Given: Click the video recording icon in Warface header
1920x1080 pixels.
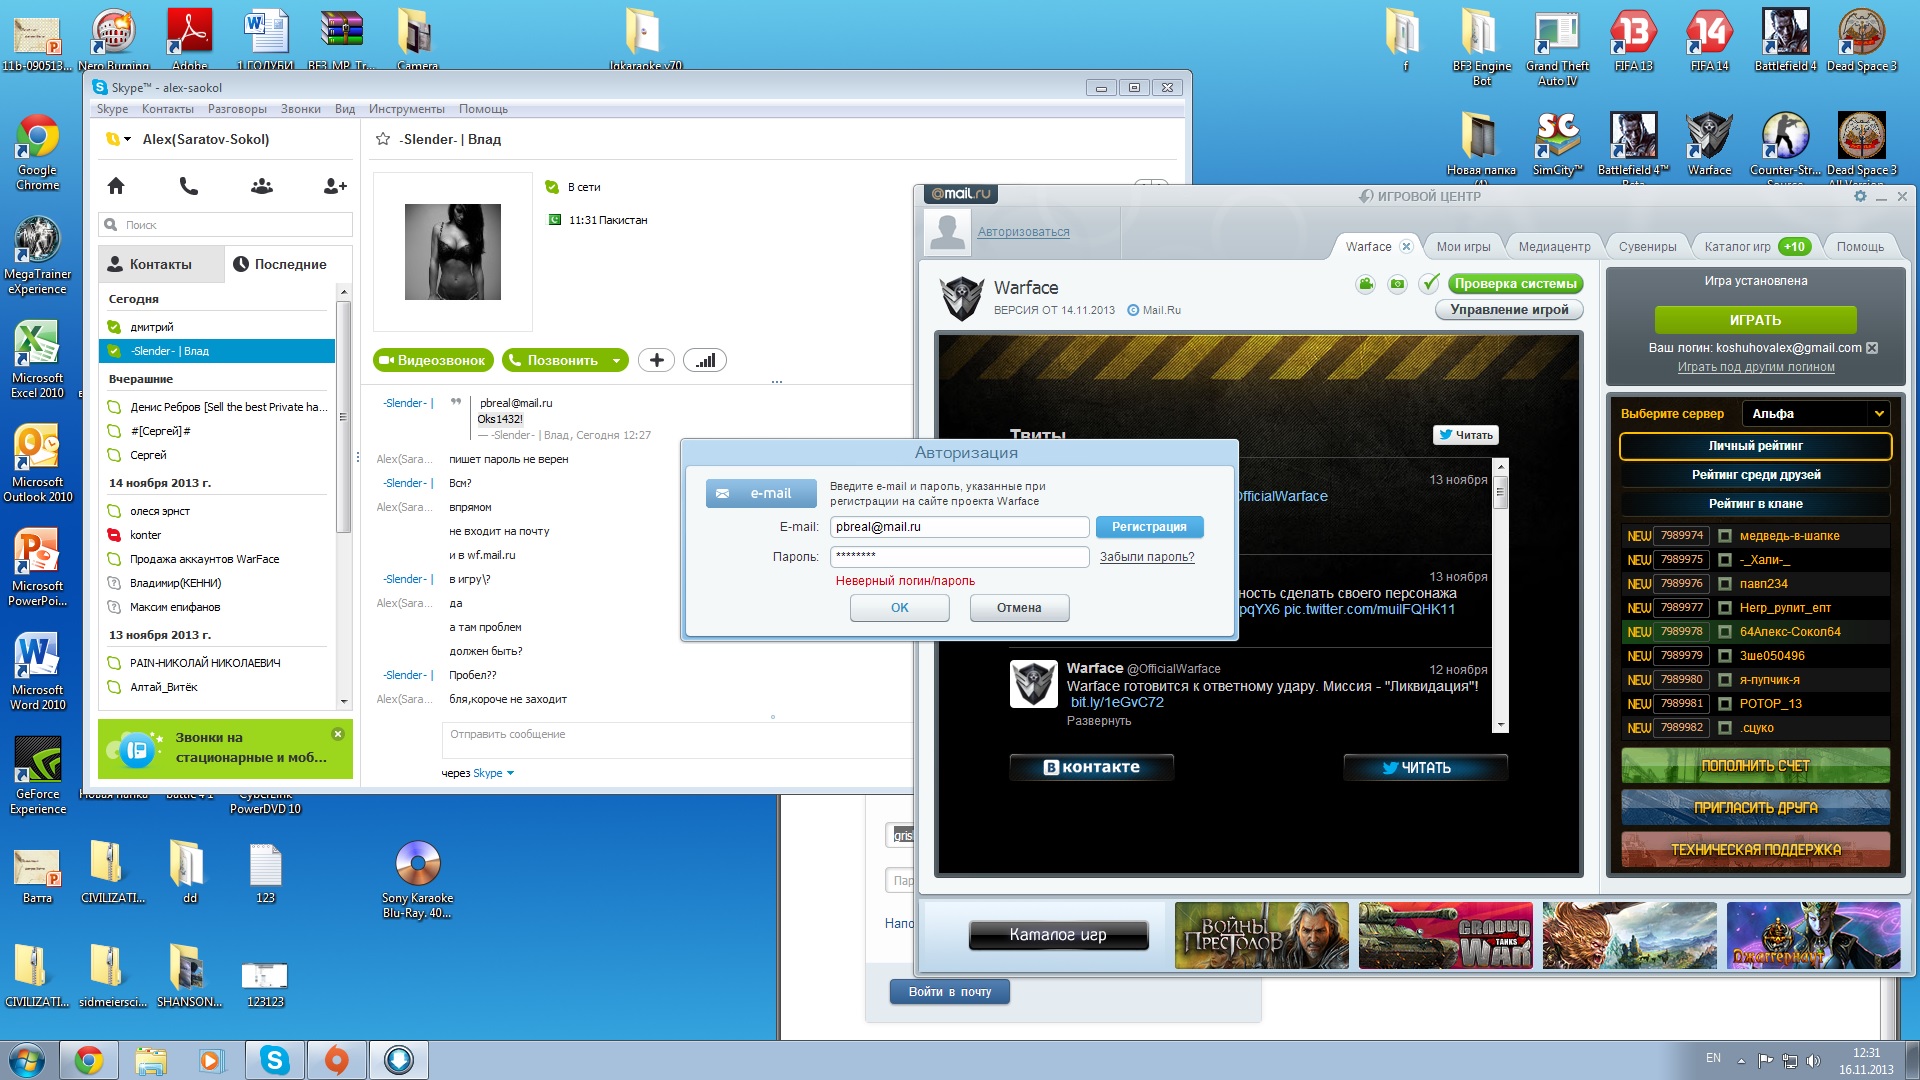Looking at the screenshot, I should coord(1366,284).
